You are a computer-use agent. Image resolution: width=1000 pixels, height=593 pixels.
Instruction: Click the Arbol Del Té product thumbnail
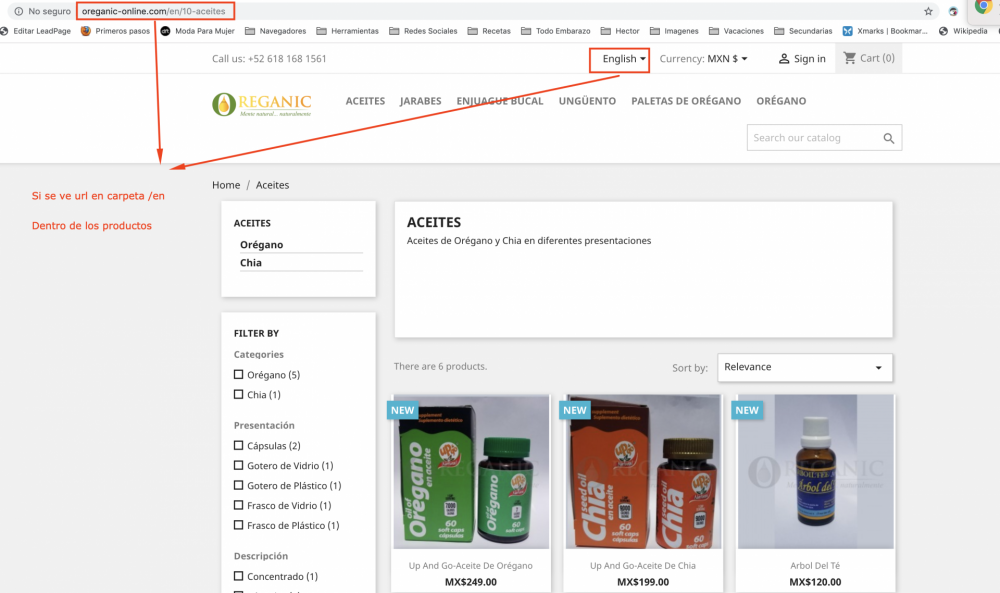click(x=815, y=470)
